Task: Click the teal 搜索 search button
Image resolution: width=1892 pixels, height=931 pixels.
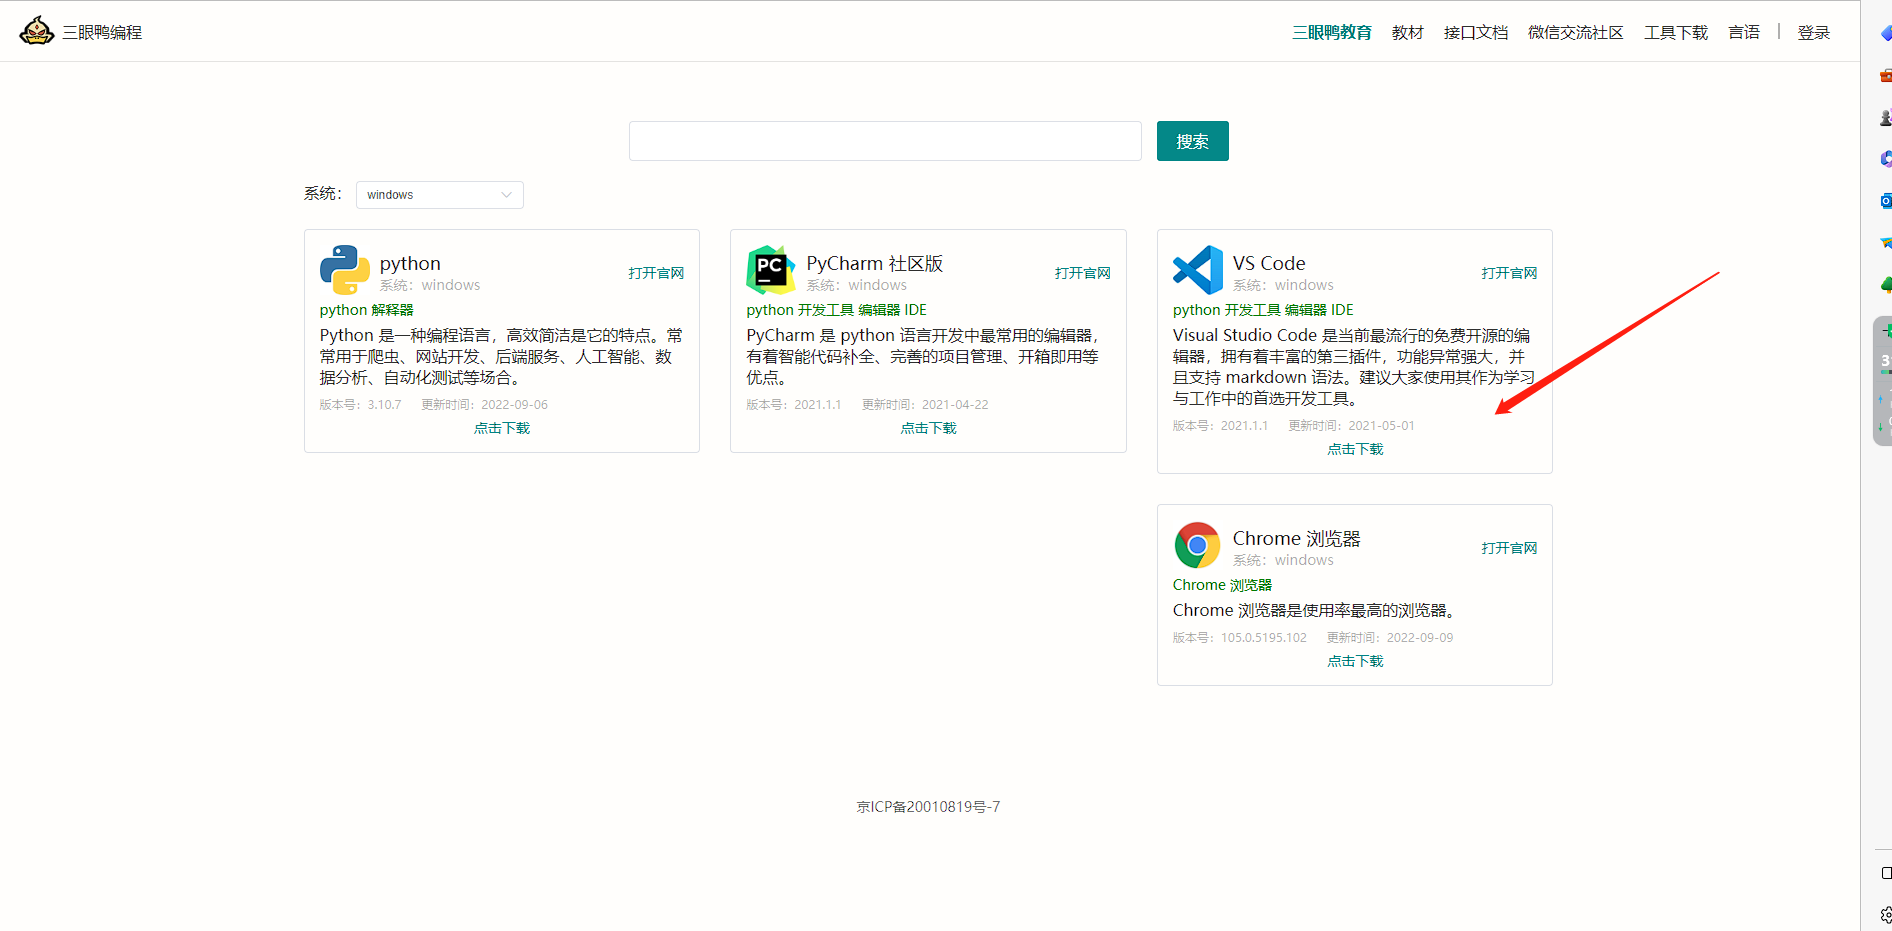Action: point(1193,141)
